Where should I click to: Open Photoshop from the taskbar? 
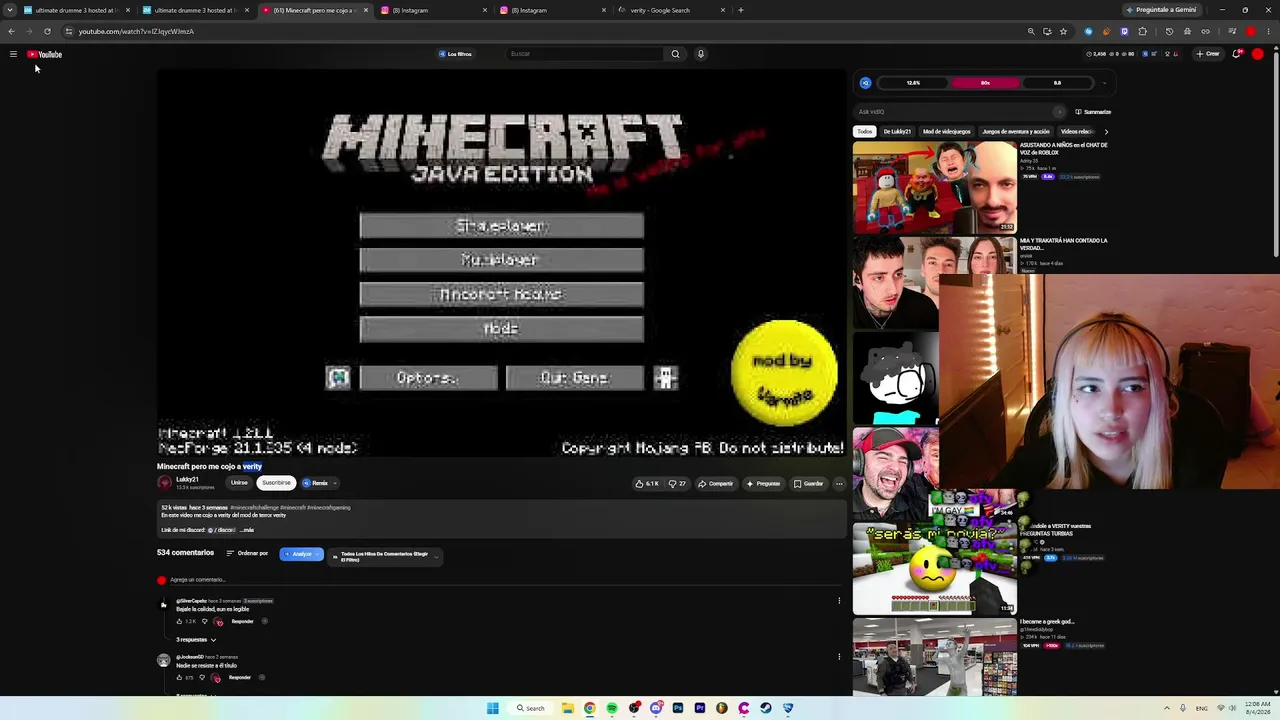coord(678,708)
